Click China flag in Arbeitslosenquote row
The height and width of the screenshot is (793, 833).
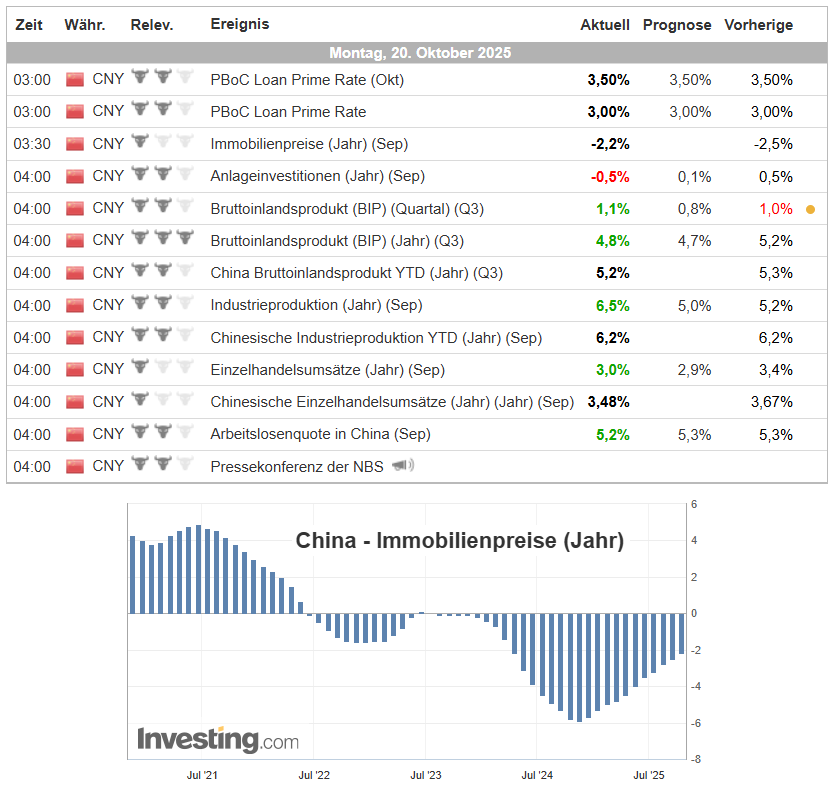point(75,434)
